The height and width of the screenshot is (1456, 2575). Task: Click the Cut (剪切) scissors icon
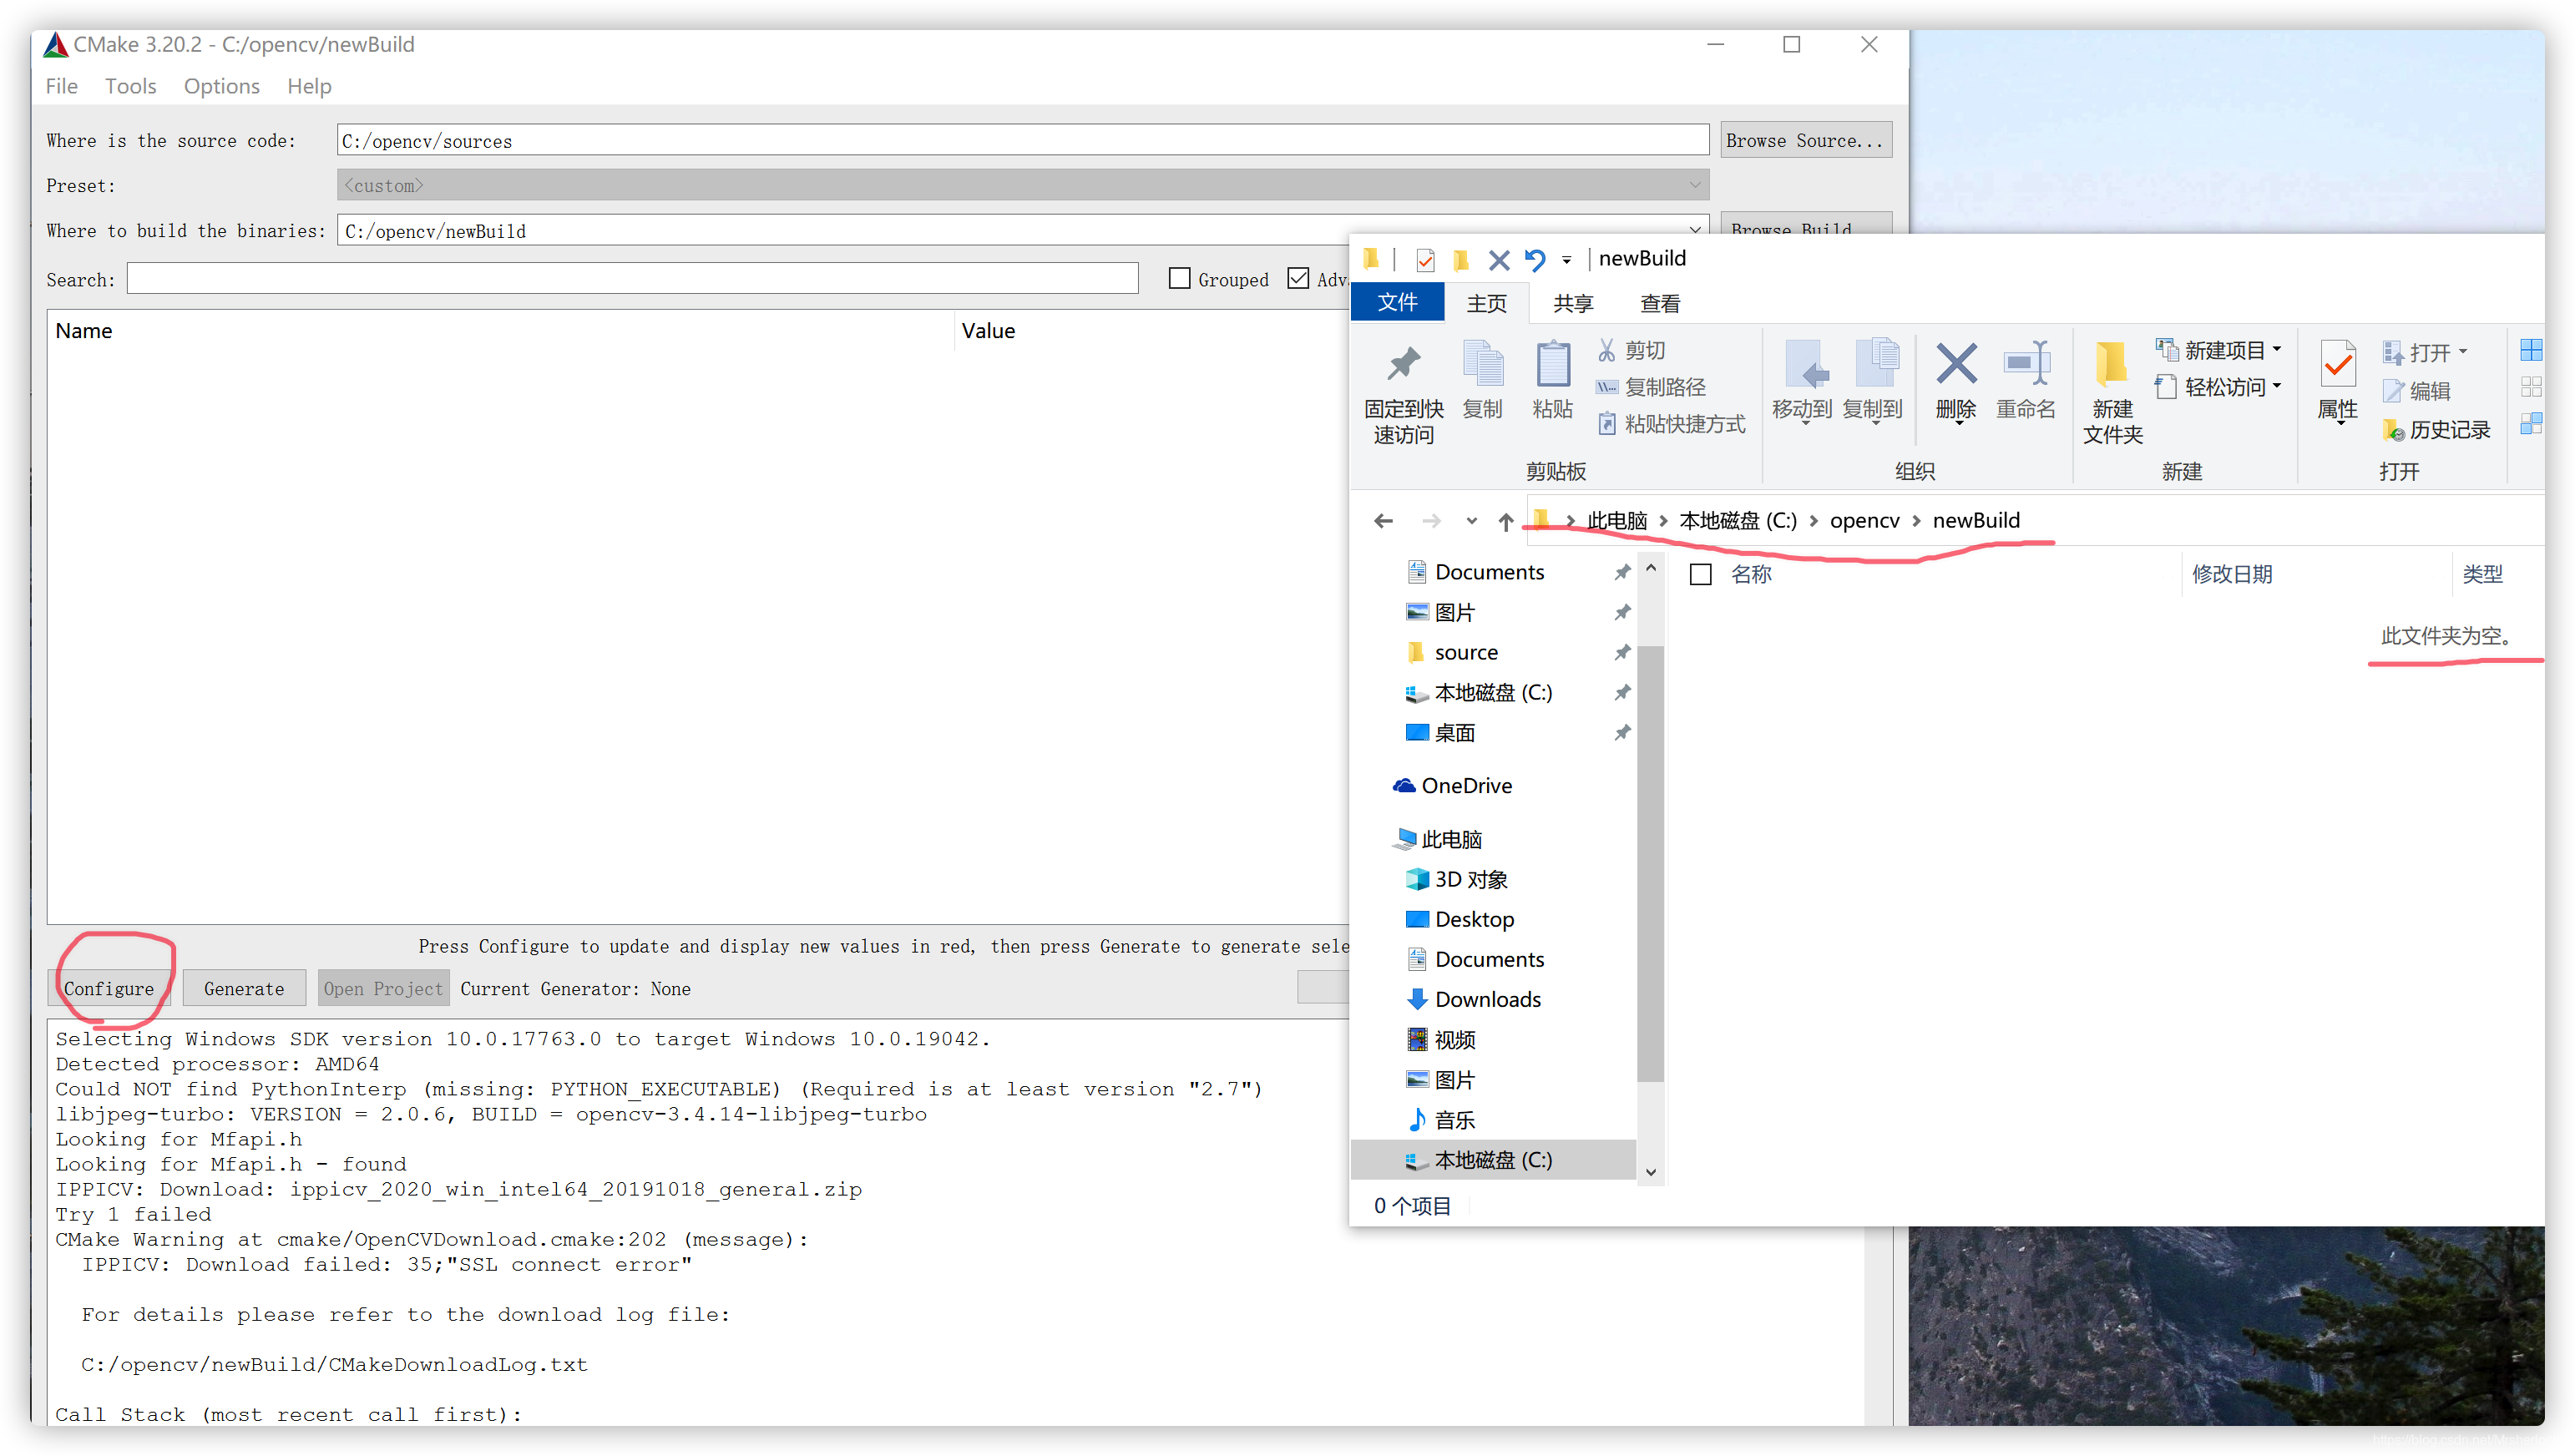(1606, 350)
